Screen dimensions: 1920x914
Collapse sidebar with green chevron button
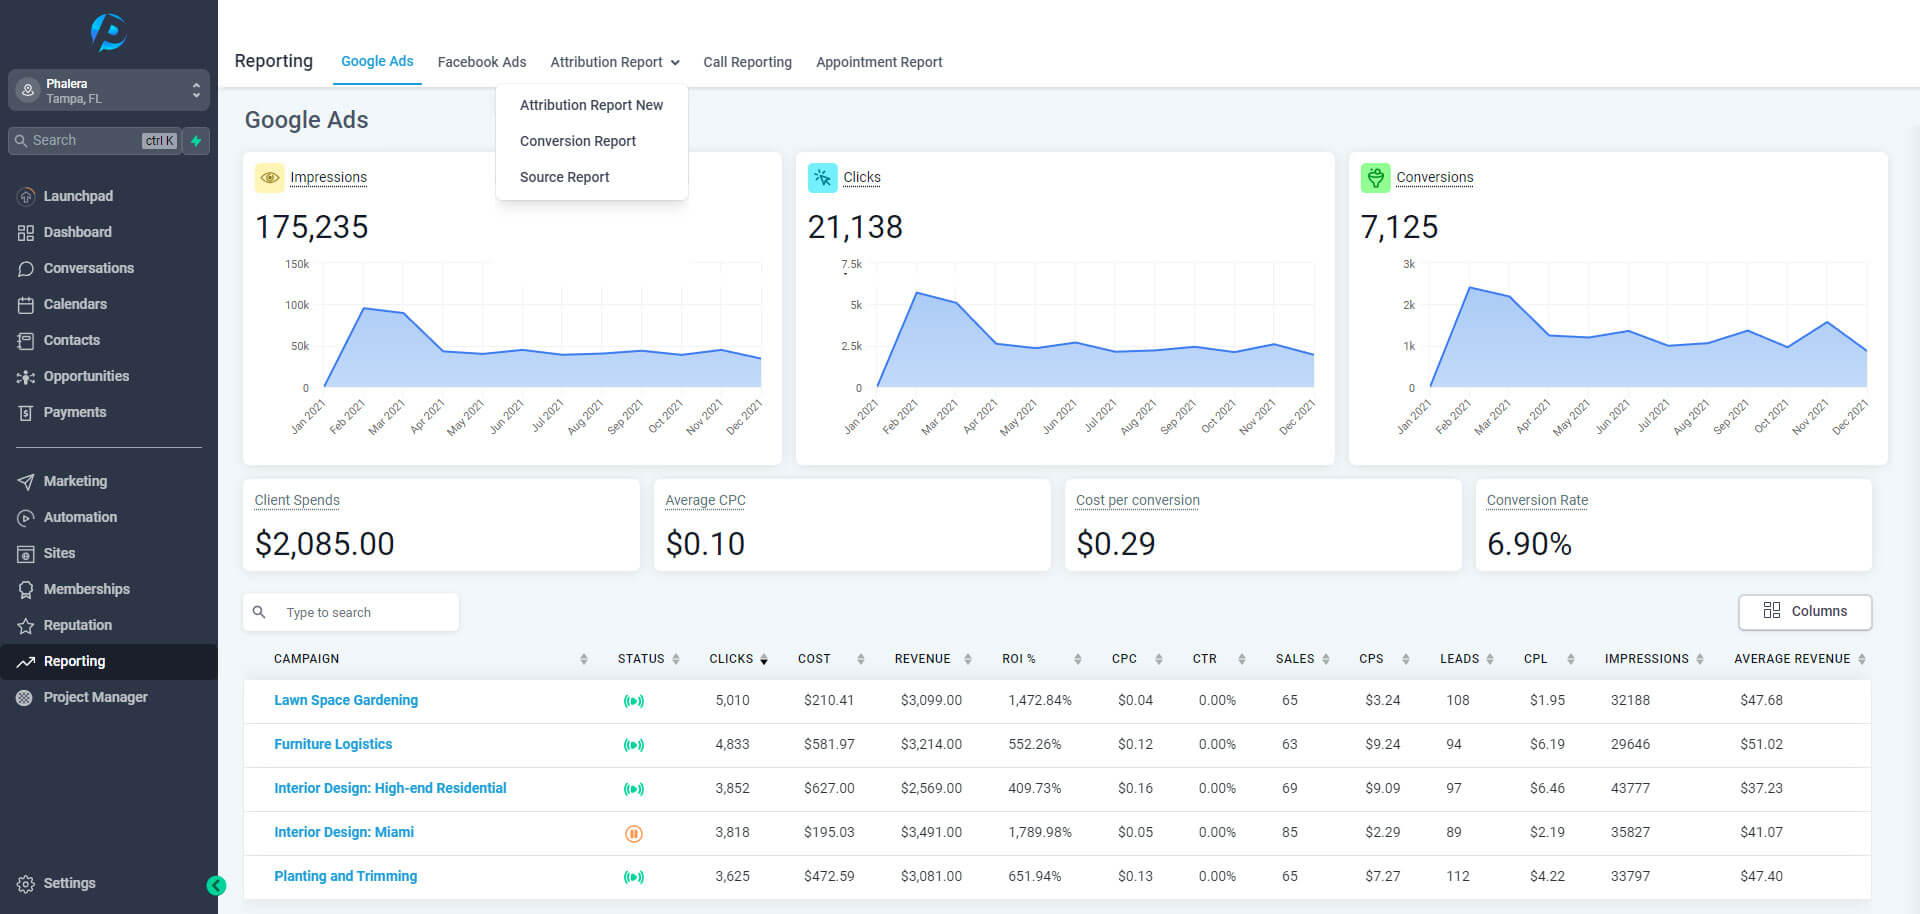pos(216,885)
